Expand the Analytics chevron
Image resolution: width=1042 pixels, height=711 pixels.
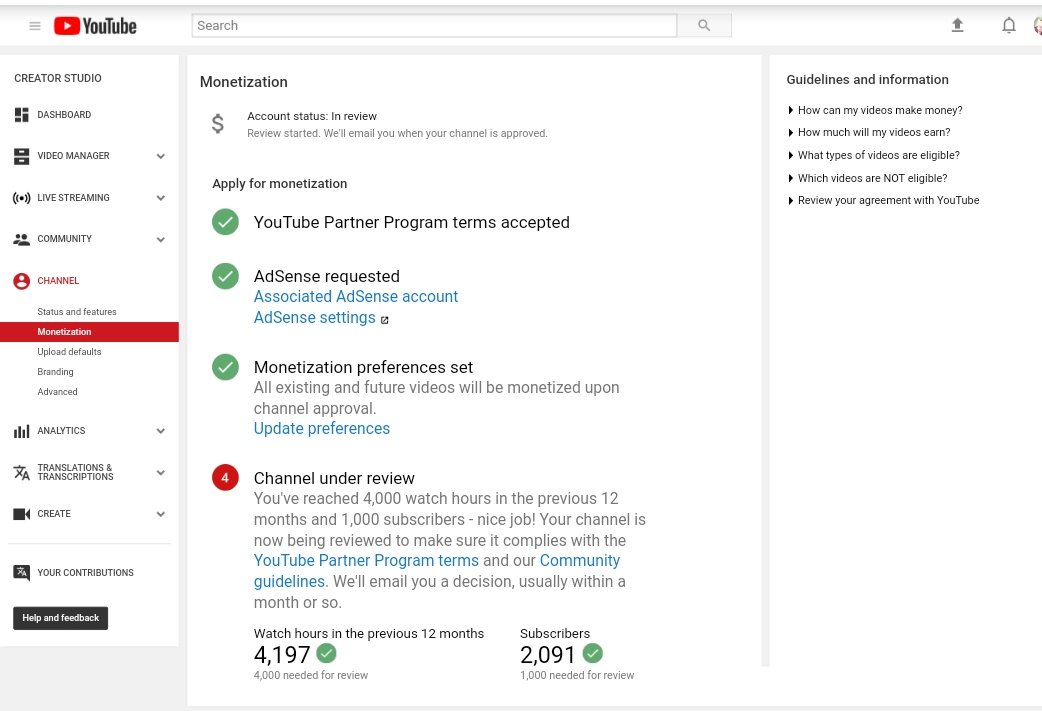160,431
